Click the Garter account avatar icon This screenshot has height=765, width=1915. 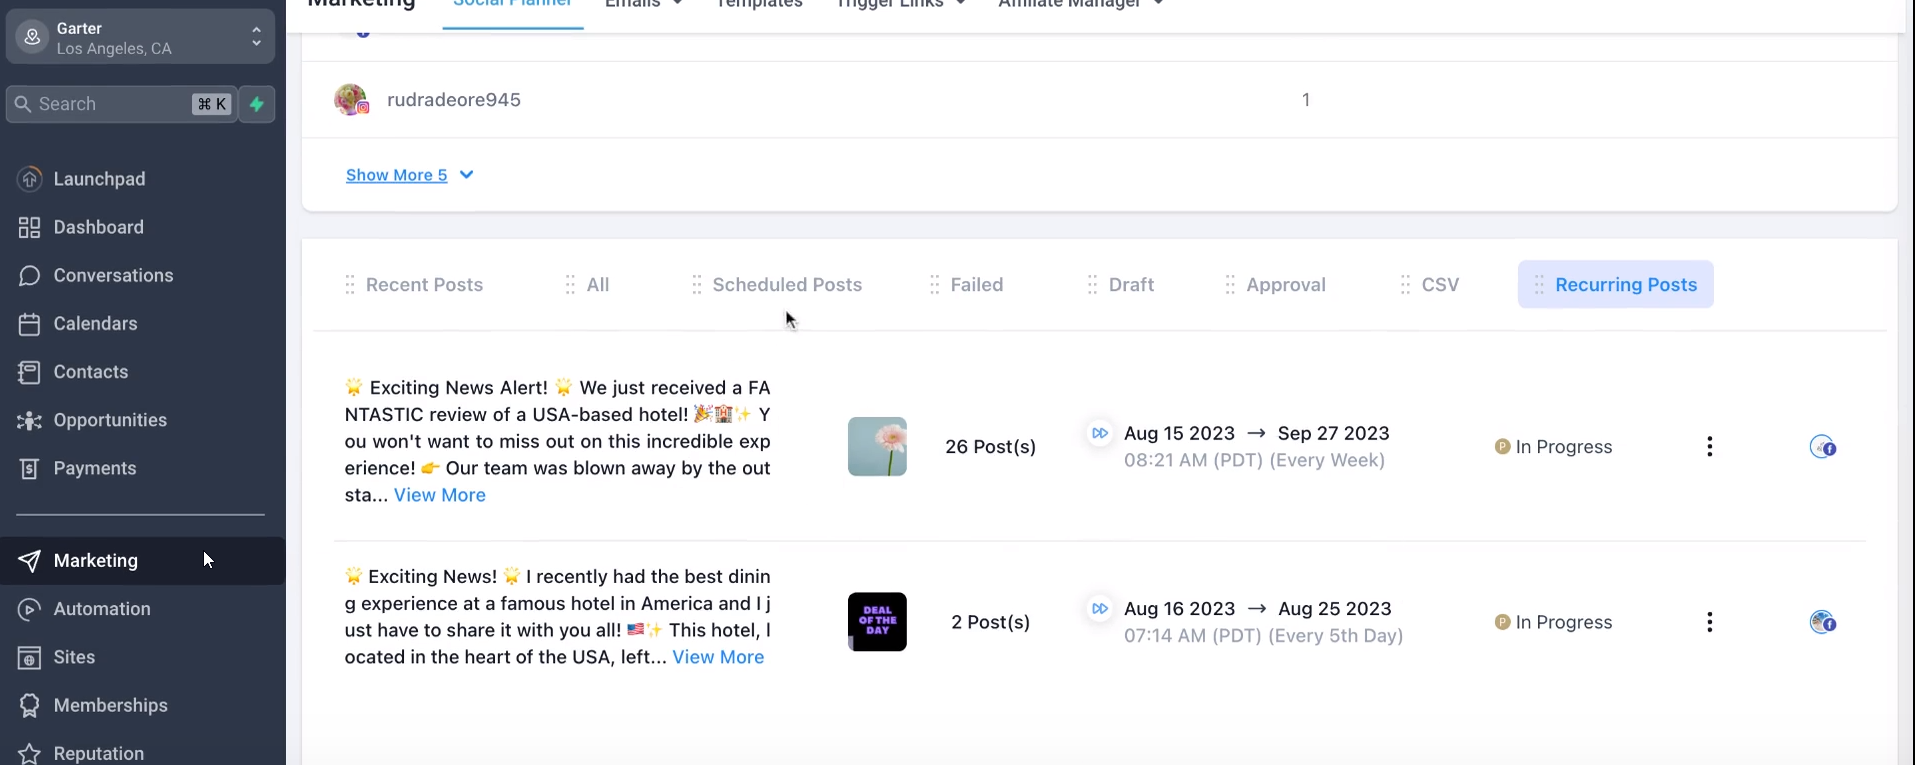[32, 37]
